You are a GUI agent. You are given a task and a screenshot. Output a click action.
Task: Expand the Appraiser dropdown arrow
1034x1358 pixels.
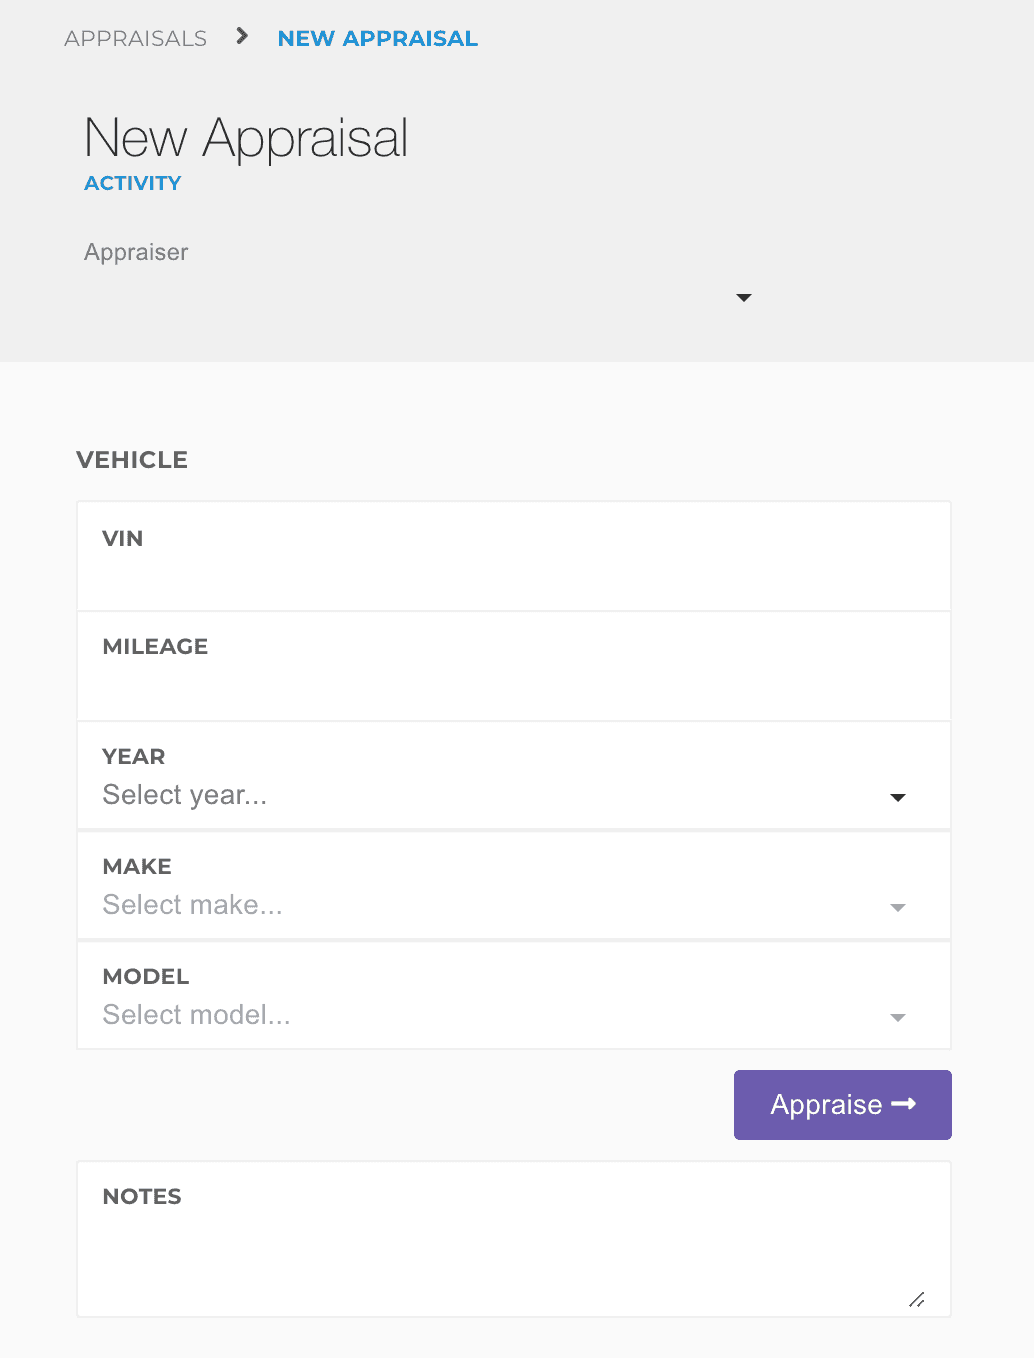(743, 298)
